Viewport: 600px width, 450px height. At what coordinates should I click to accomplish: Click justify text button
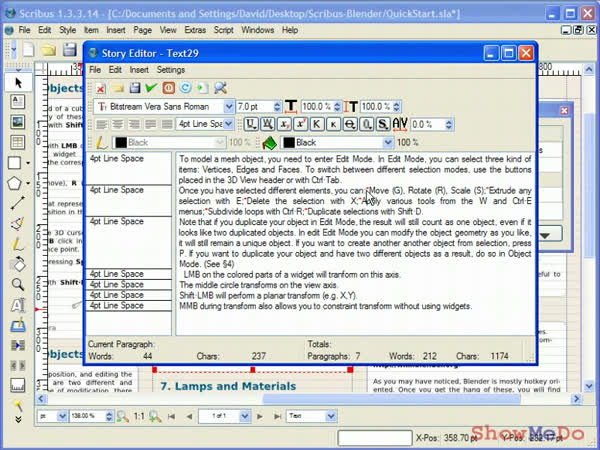tap(151, 124)
